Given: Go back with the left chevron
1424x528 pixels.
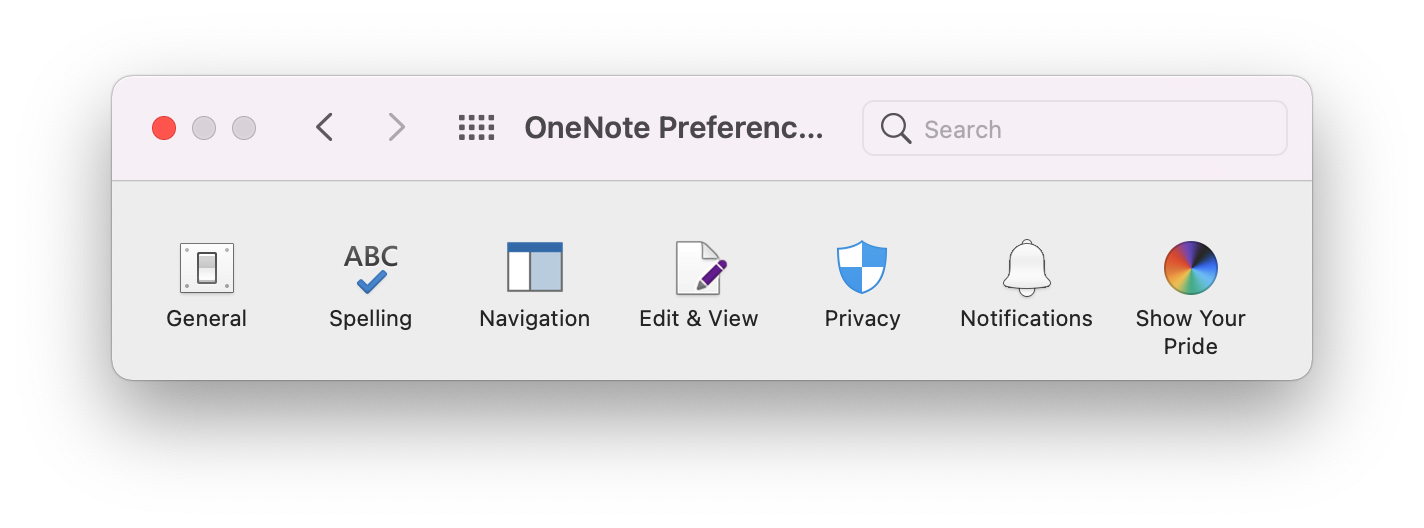Looking at the screenshot, I should click(324, 127).
